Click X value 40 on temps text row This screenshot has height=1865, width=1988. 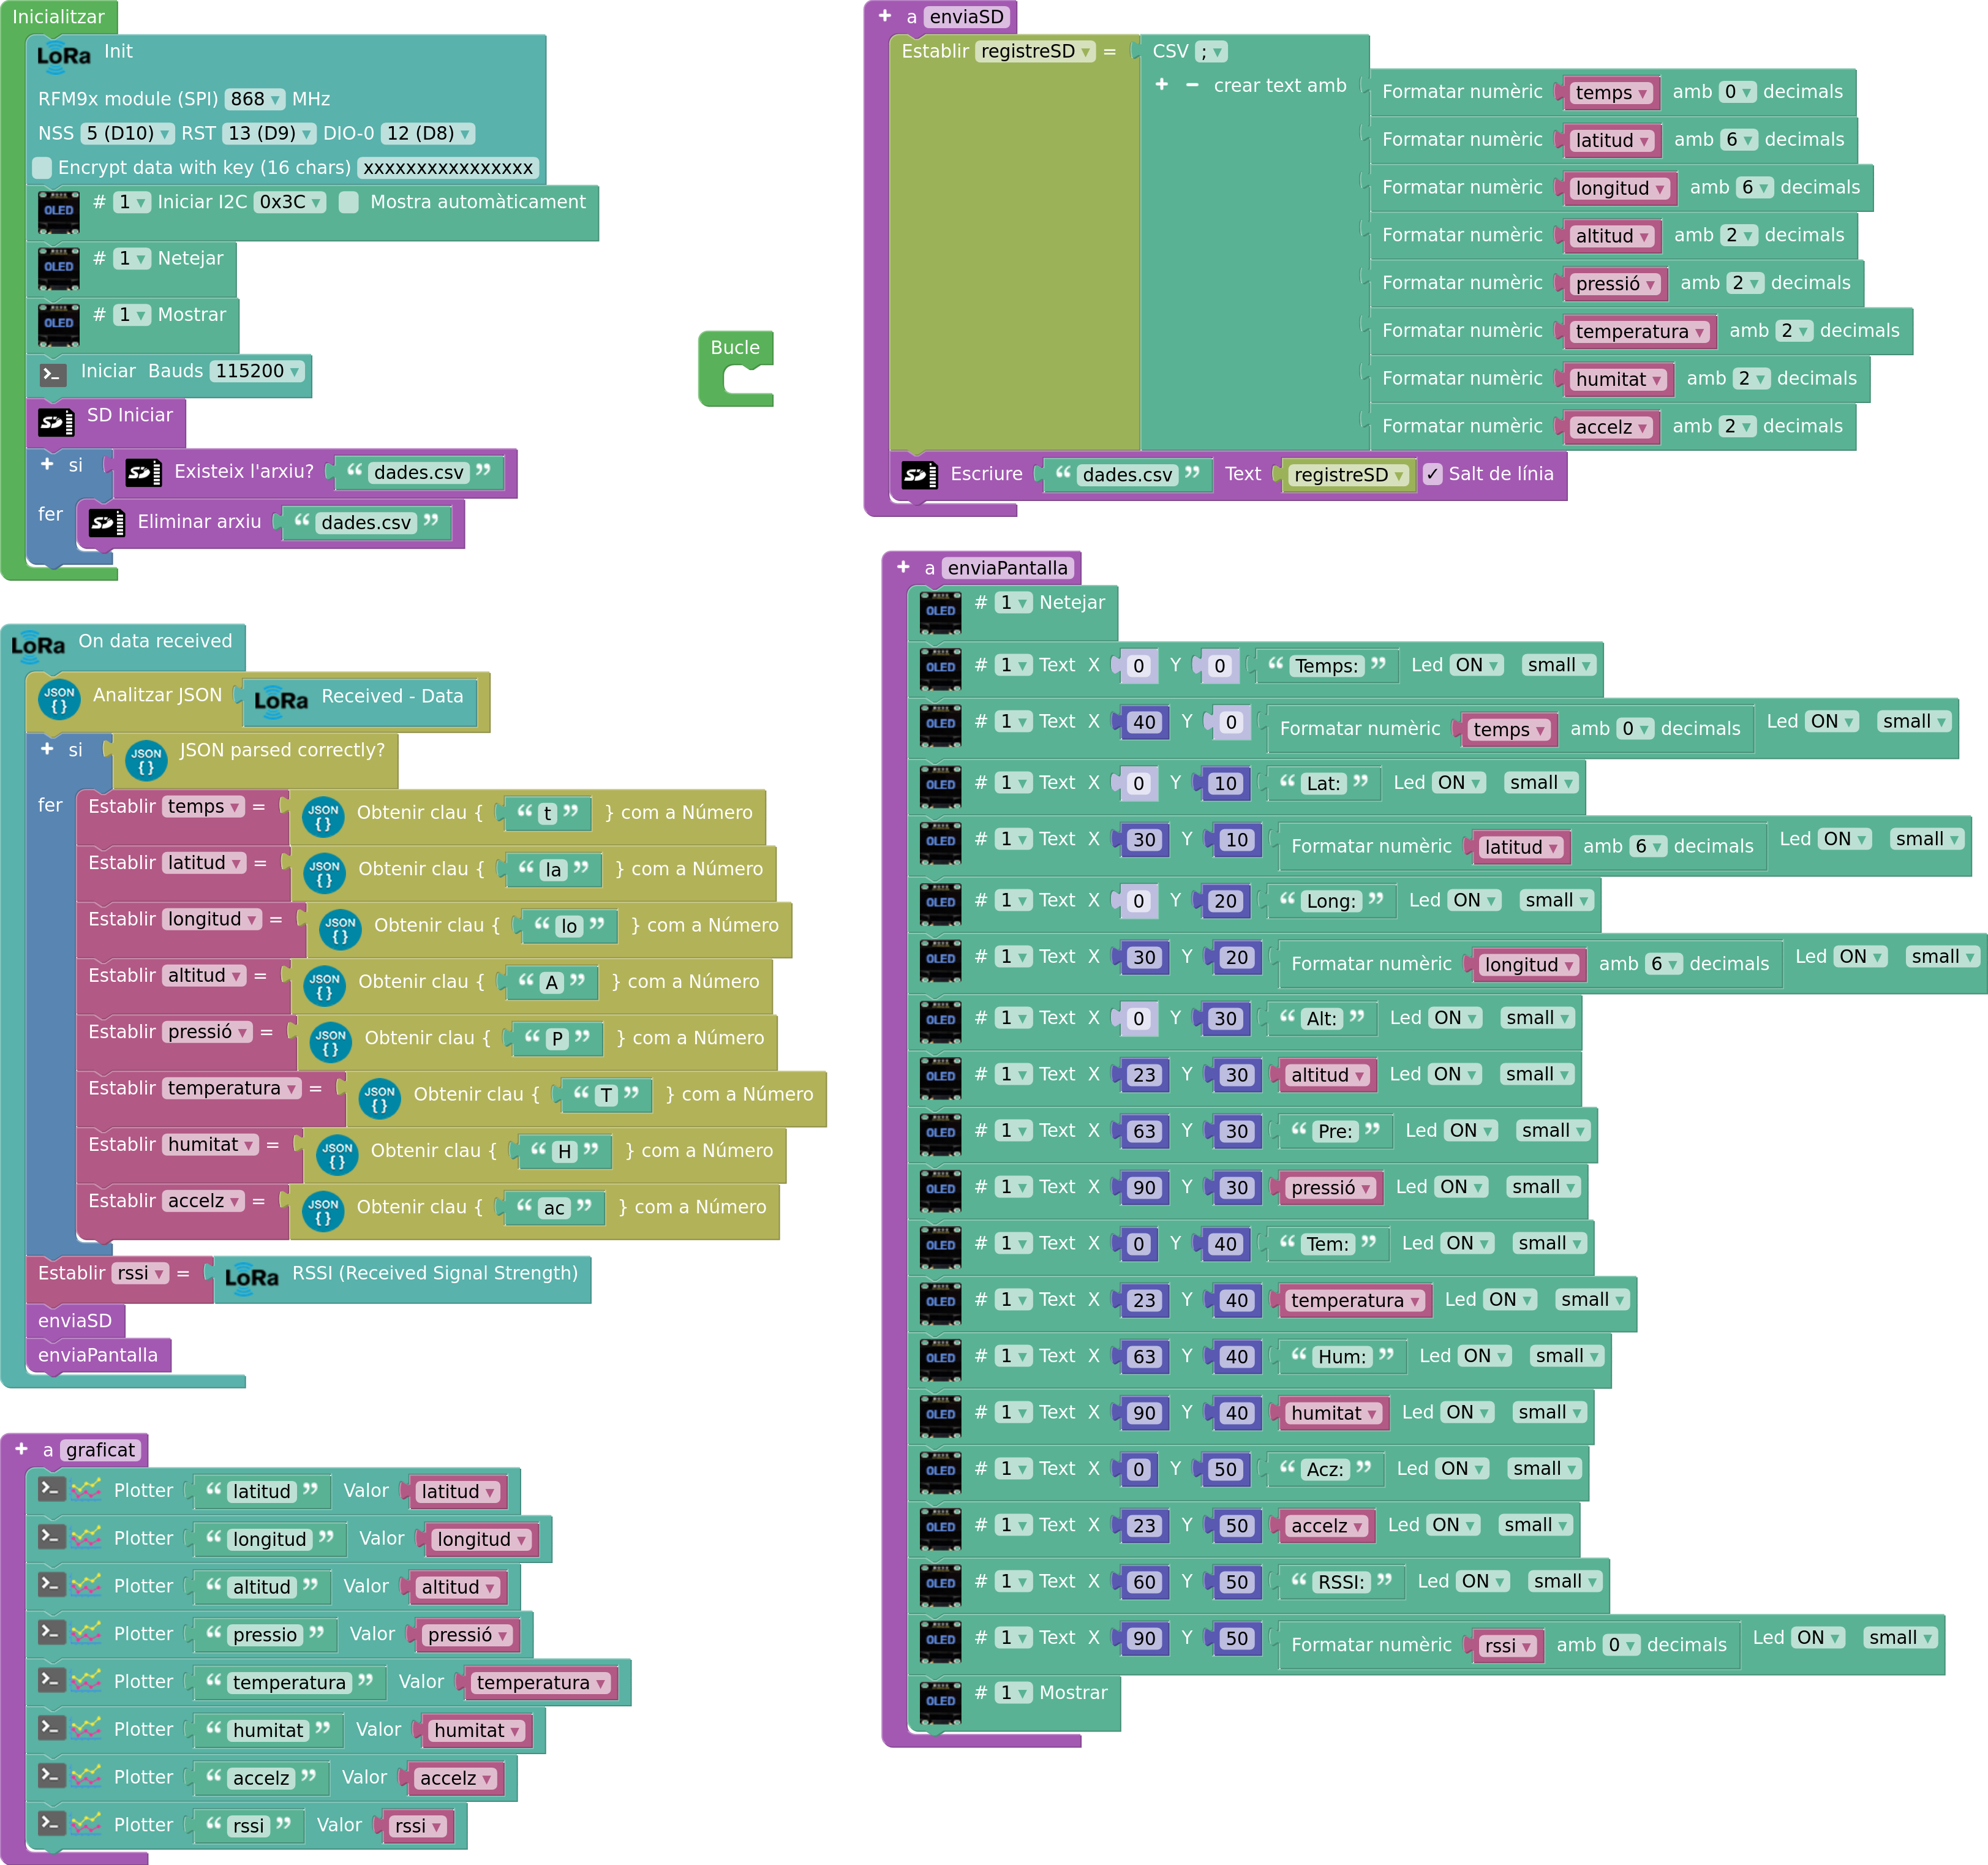[1144, 722]
